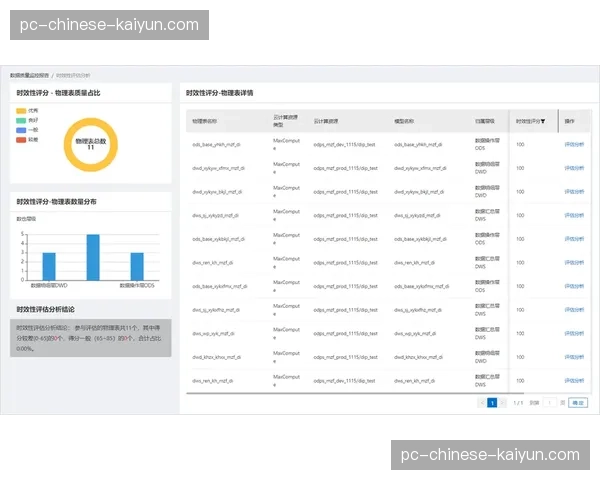Click filter icon in 时效性评分 column header

(x=542, y=120)
